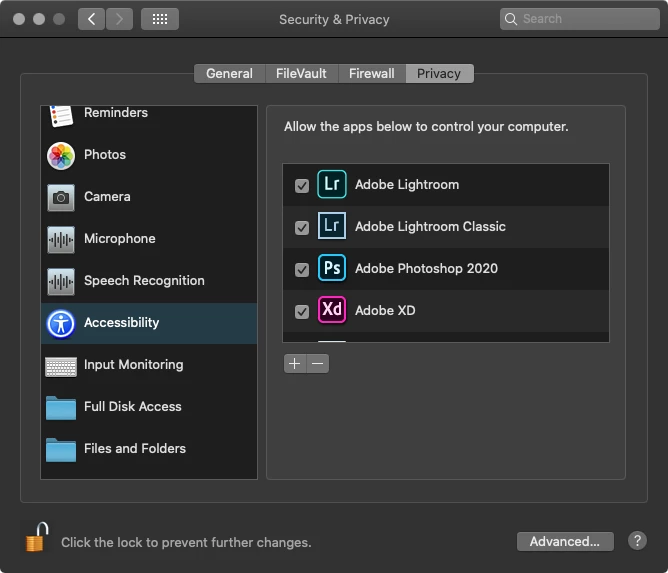Select the Privacy tab

click(439, 74)
